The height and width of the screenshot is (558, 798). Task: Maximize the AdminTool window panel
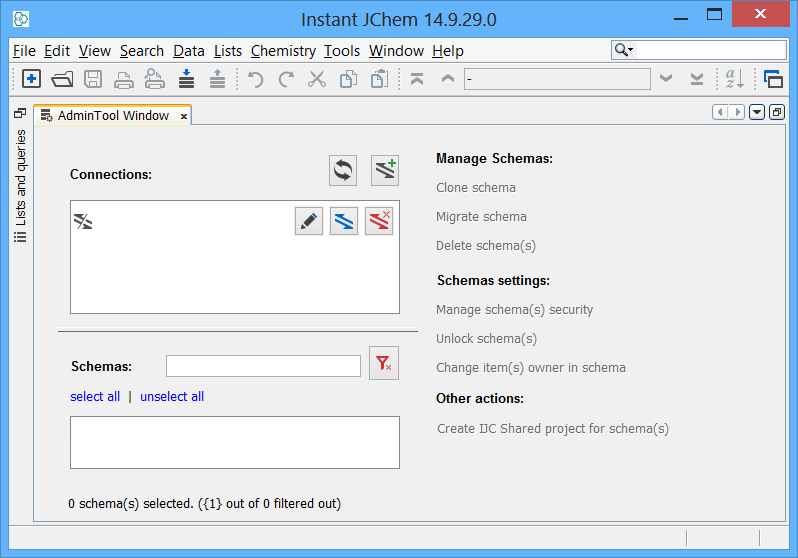coord(777,112)
